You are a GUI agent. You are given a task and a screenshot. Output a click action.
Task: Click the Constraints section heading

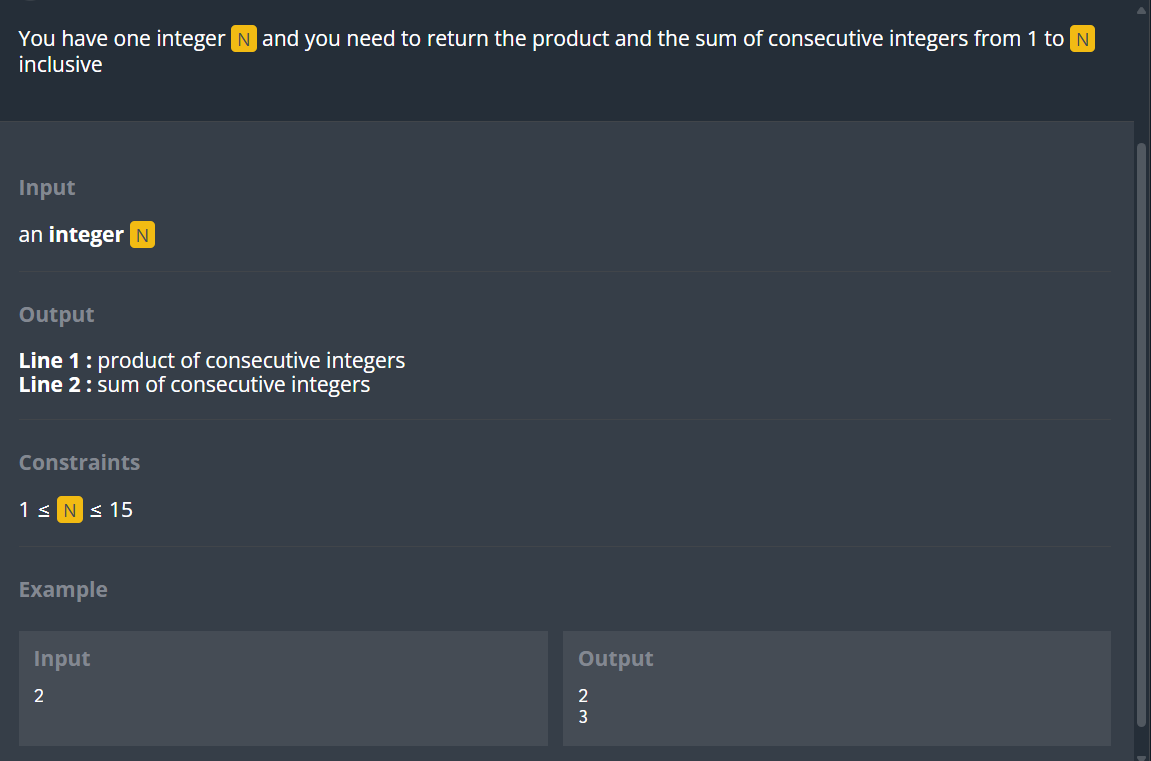tap(79, 463)
